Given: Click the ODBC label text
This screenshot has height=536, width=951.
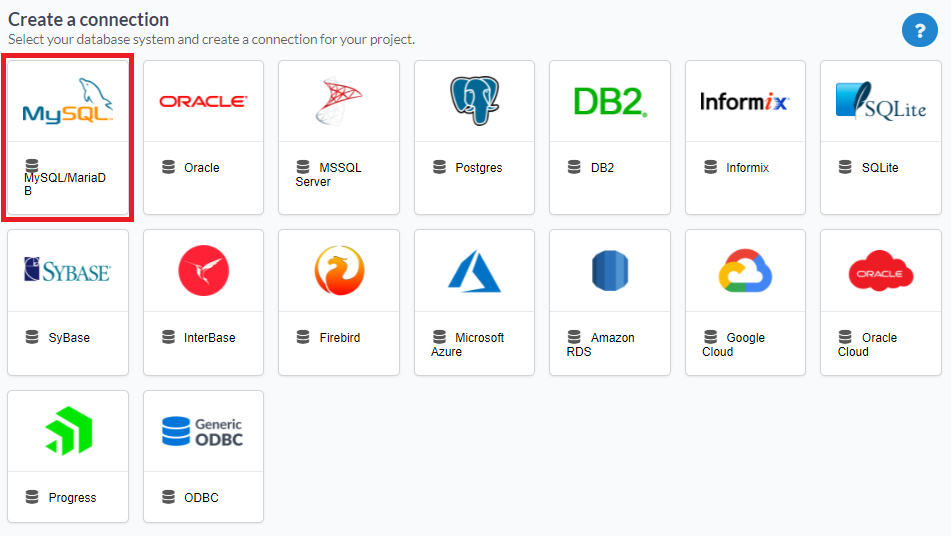Looking at the screenshot, I should pyautogui.click(x=201, y=498).
